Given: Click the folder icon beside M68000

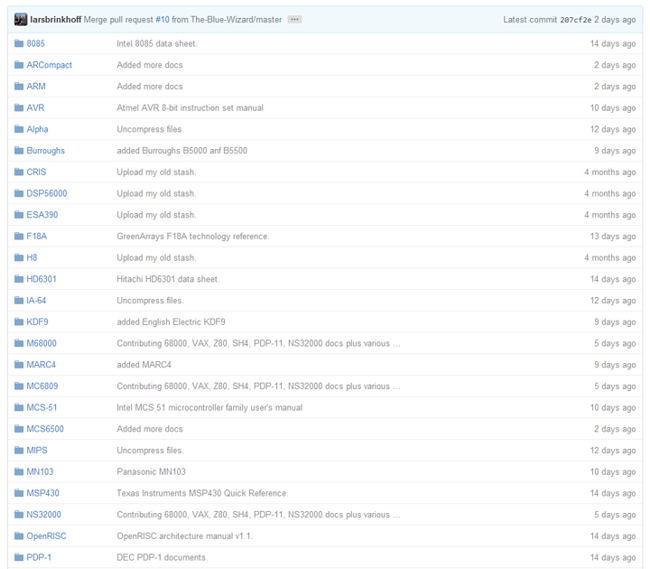Looking at the screenshot, I should (19, 343).
